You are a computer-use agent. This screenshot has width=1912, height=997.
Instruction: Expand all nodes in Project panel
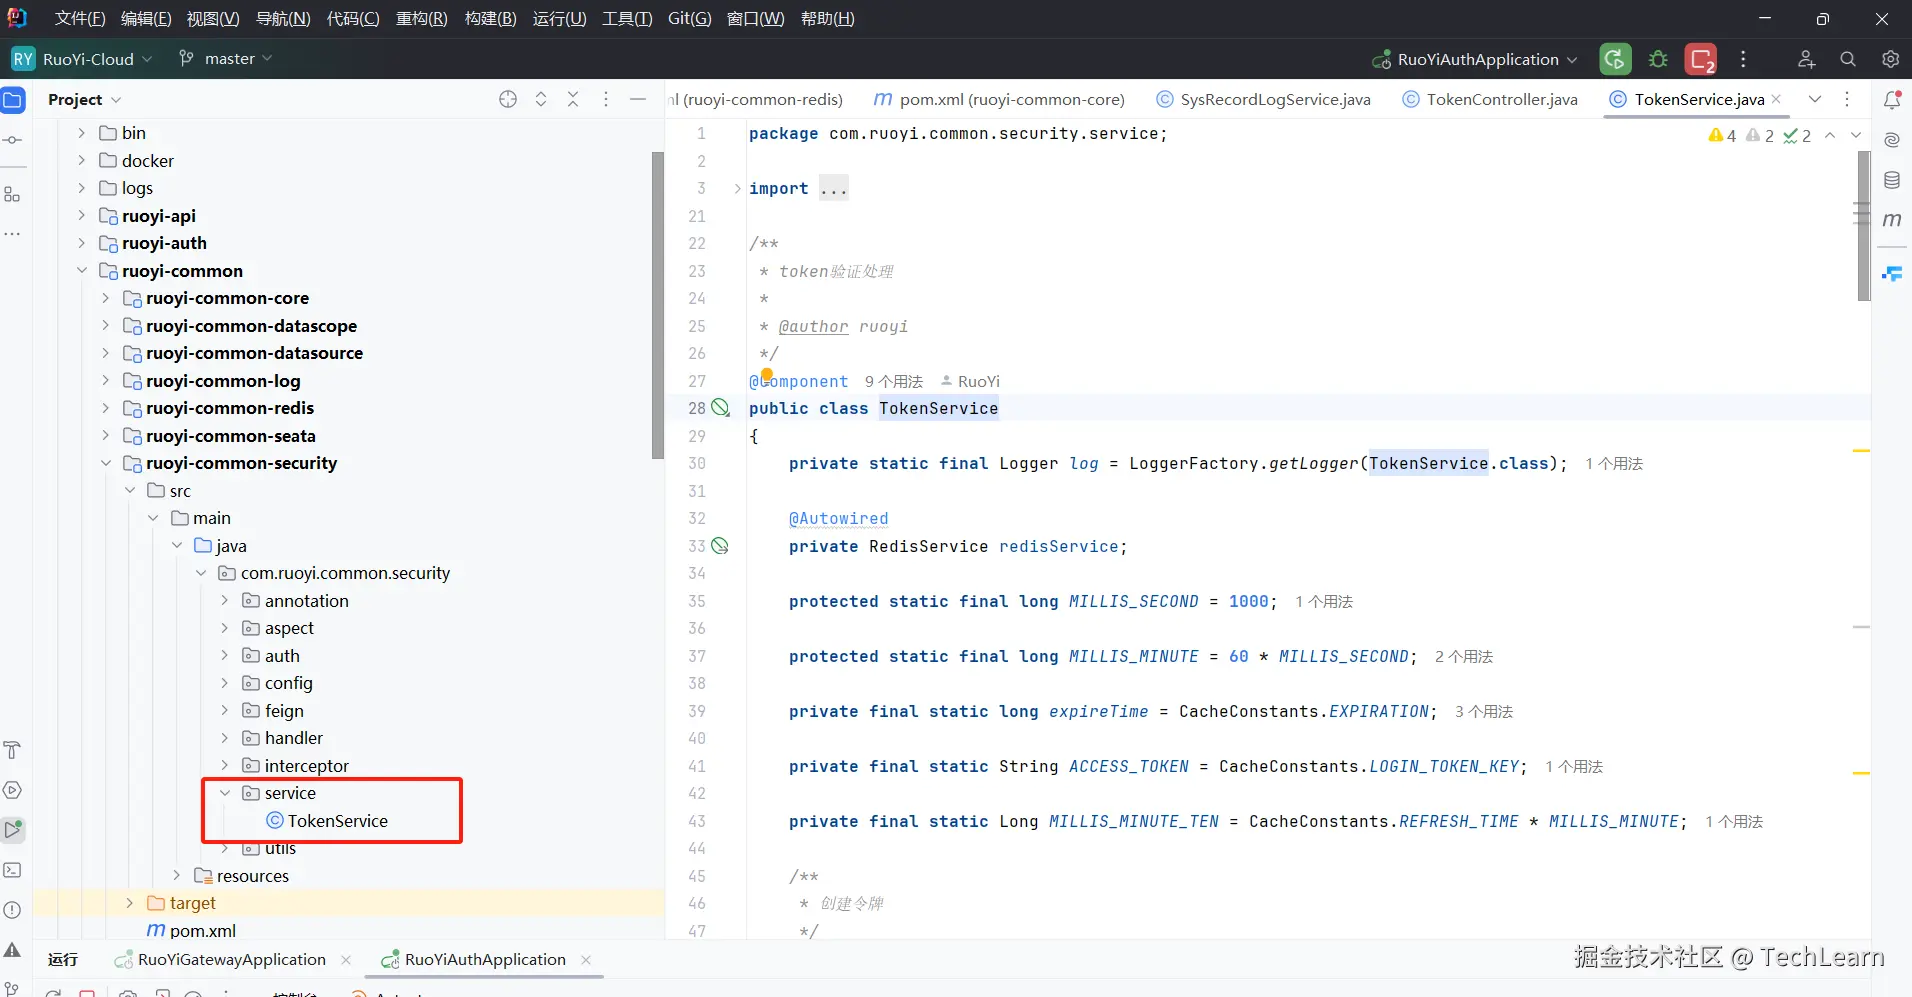541,99
